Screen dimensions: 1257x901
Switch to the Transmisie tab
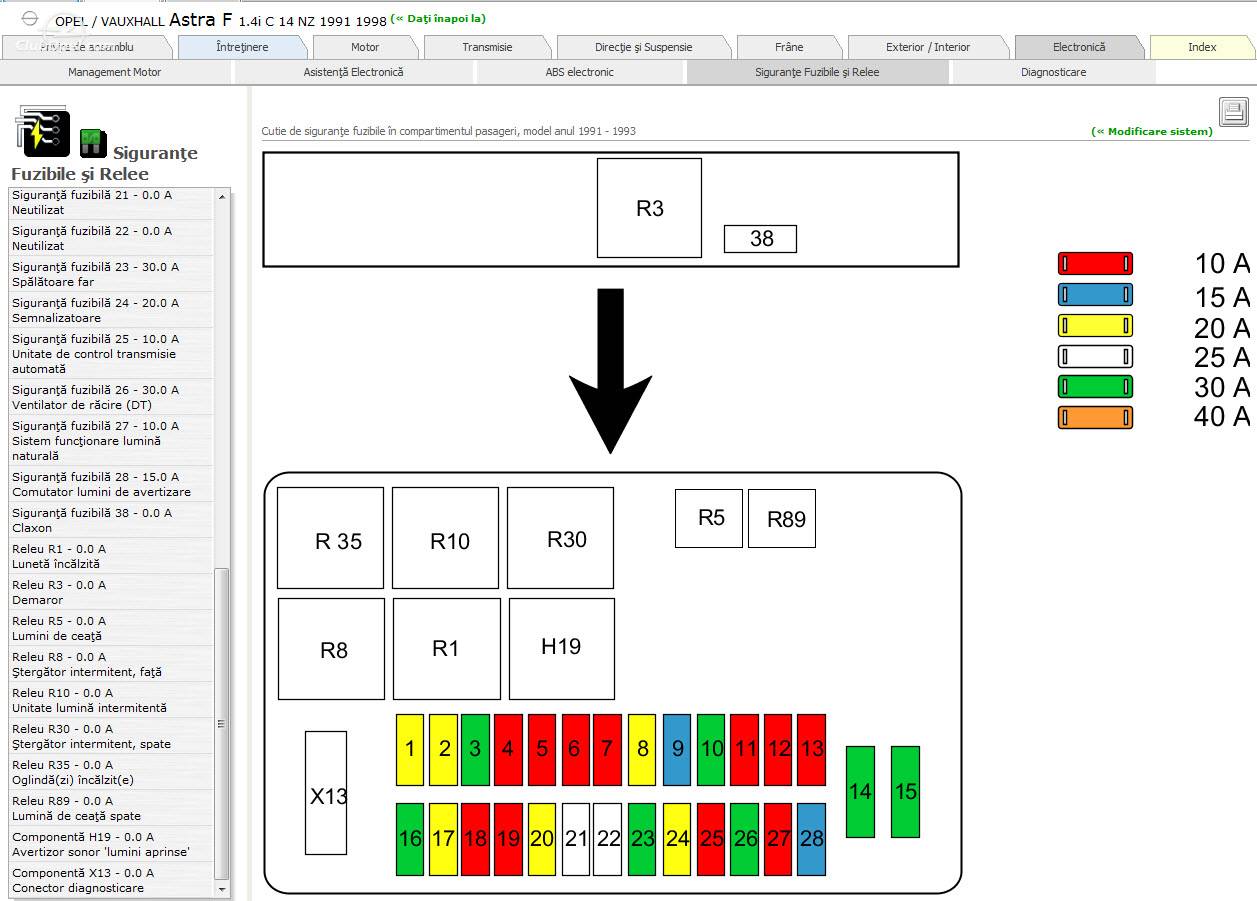coord(487,47)
